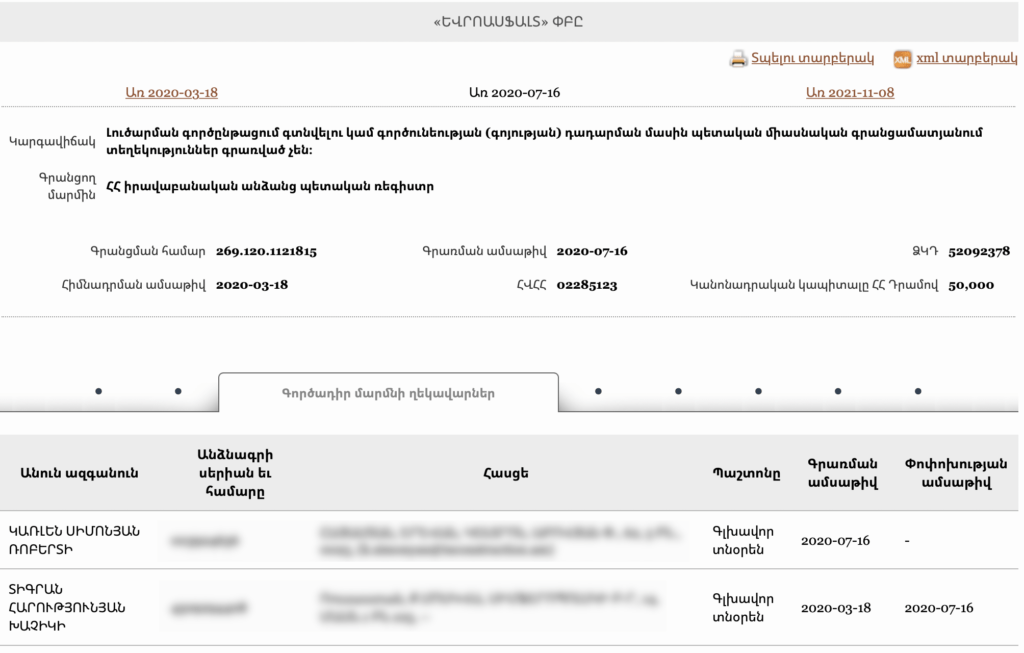Click the «ԵՎՐՈԱՍՖԱԼՏ» ՓԲԸ title
This screenshot has height=653, width=1024.
[x=508, y=22]
